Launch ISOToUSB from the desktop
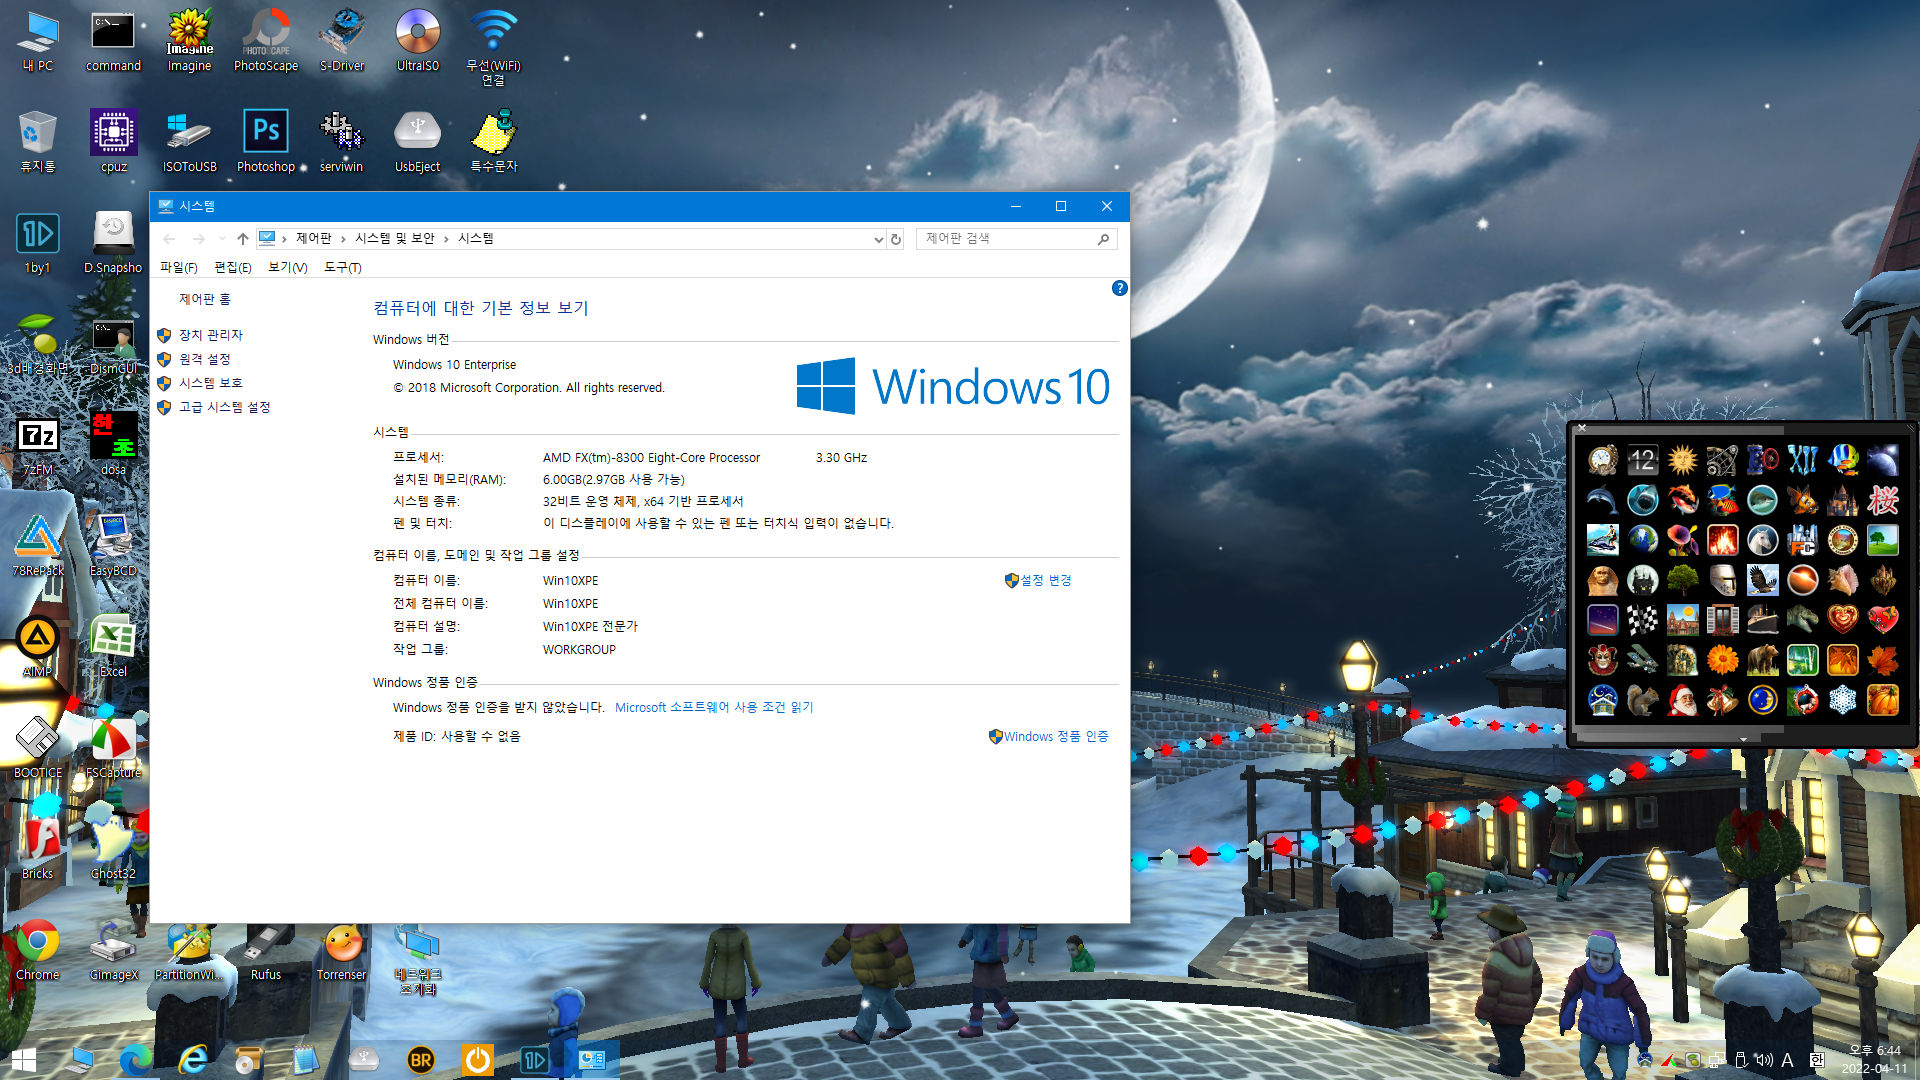 pos(190,141)
